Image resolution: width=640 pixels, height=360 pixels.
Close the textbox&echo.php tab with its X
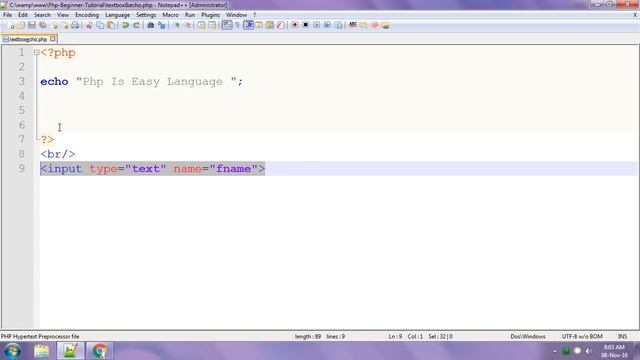[x=53, y=39]
